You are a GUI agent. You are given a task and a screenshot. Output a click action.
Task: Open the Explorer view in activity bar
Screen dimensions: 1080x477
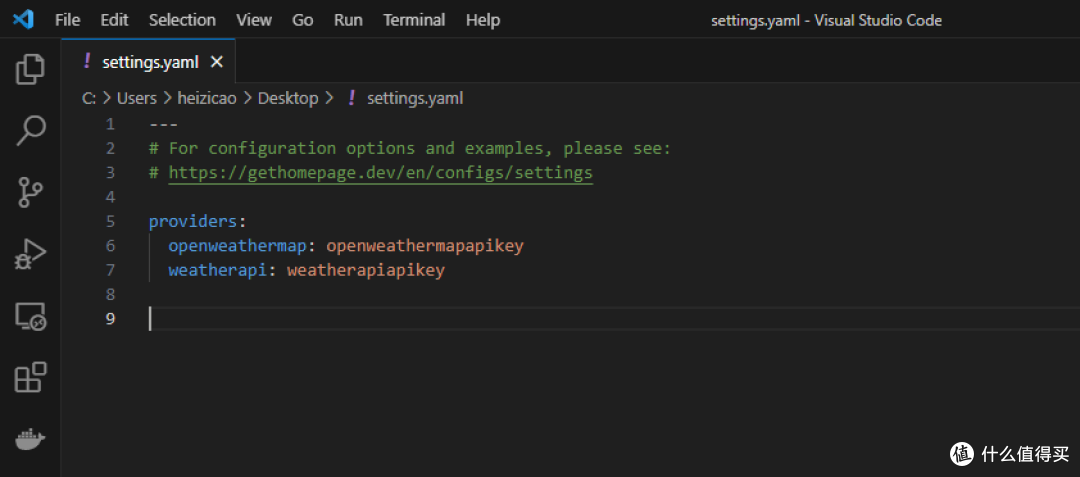point(30,69)
